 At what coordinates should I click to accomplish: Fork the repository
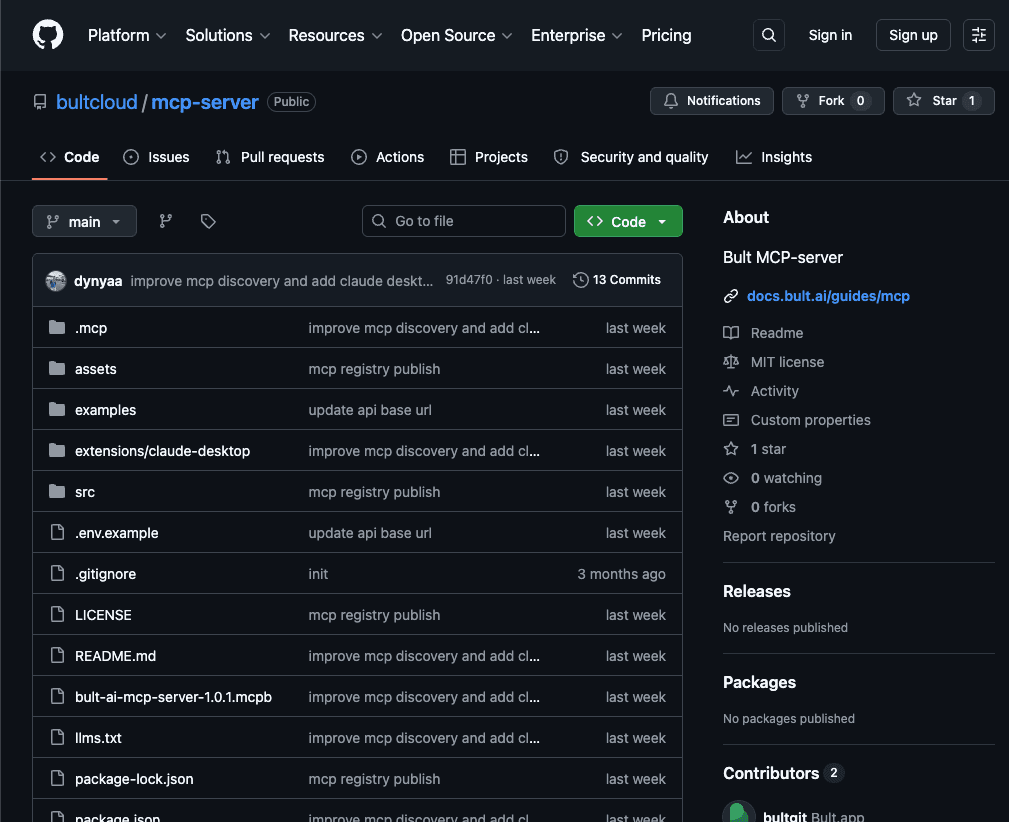833,101
